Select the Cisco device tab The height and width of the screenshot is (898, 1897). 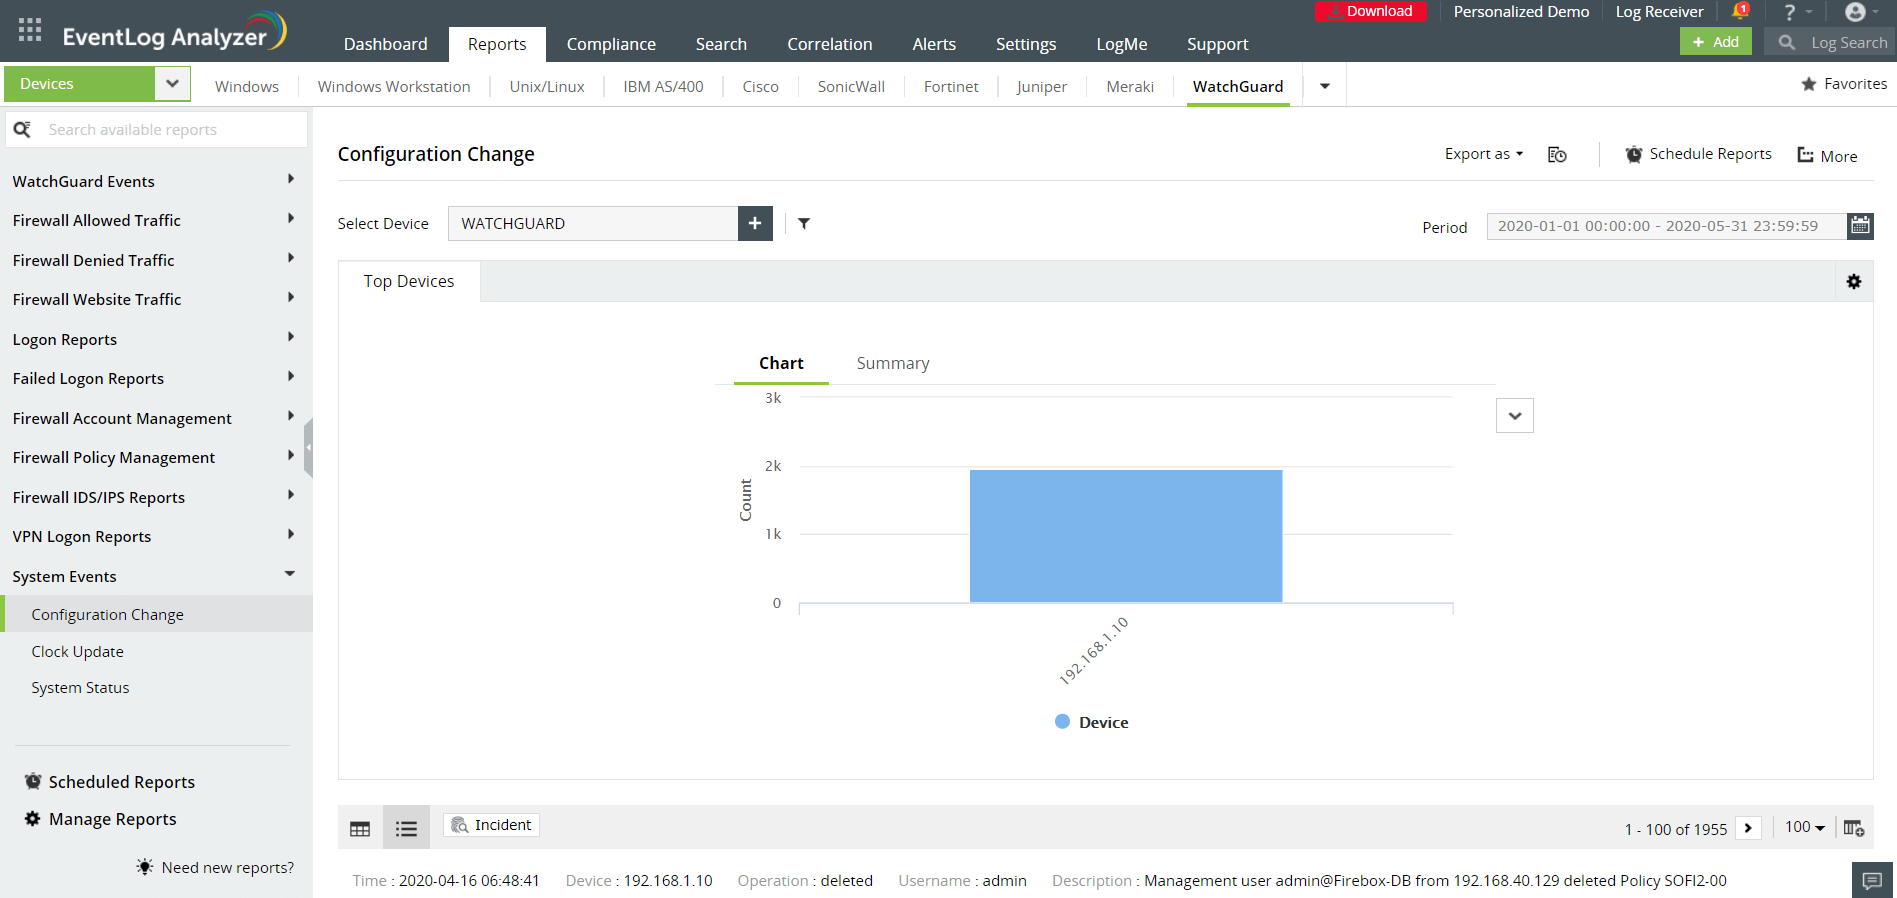[760, 86]
